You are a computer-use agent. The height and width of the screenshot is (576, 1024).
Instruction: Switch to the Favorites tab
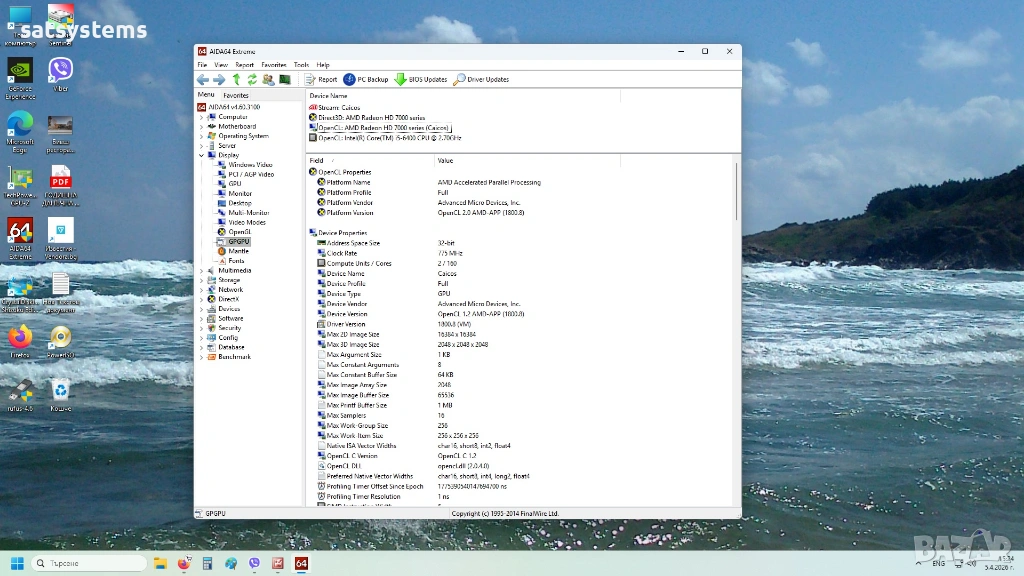pyautogui.click(x=236, y=95)
